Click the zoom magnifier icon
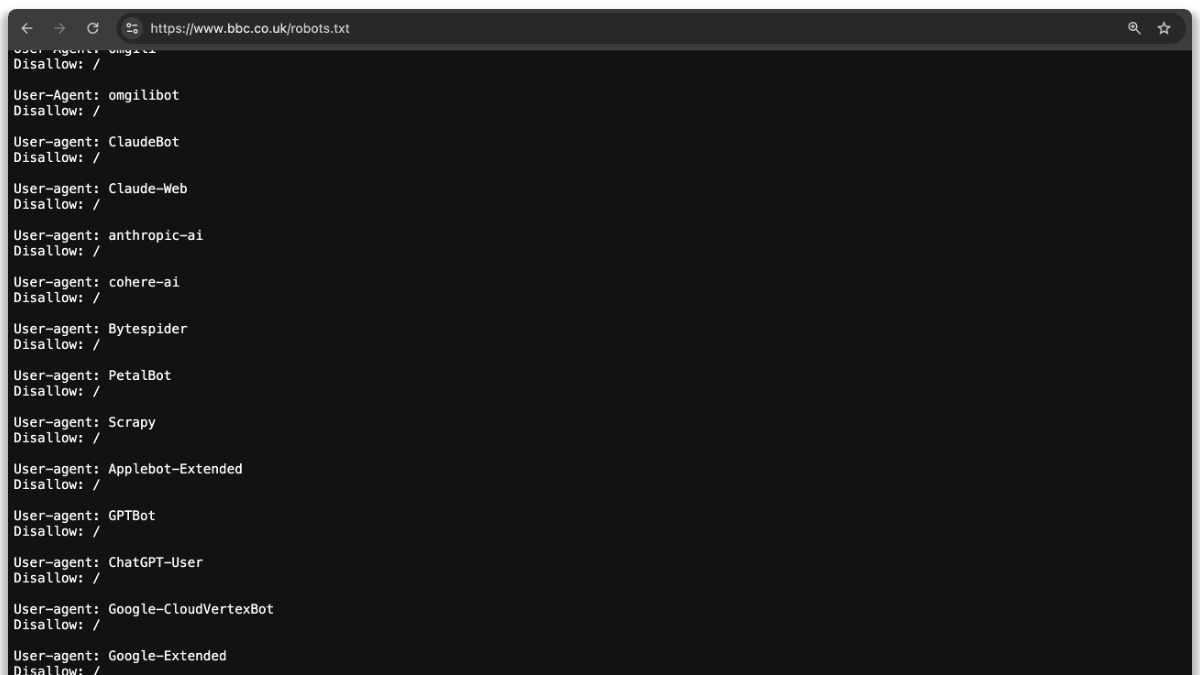Image resolution: width=1200 pixels, height=675 pixels. (1134, 28)
